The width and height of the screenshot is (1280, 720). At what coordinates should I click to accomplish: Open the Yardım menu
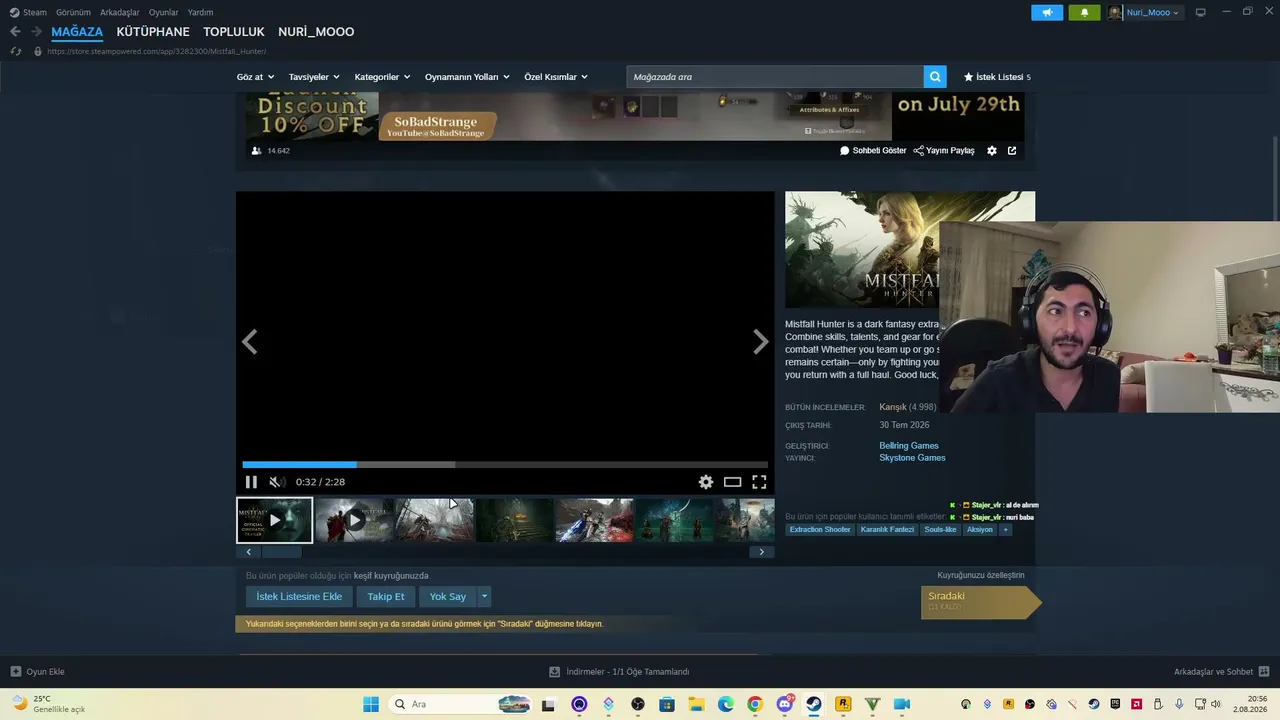[200, 12]
